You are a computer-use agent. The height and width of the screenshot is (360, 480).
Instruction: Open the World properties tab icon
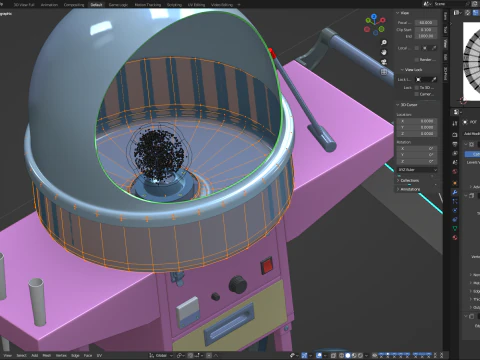coord(455,171)
